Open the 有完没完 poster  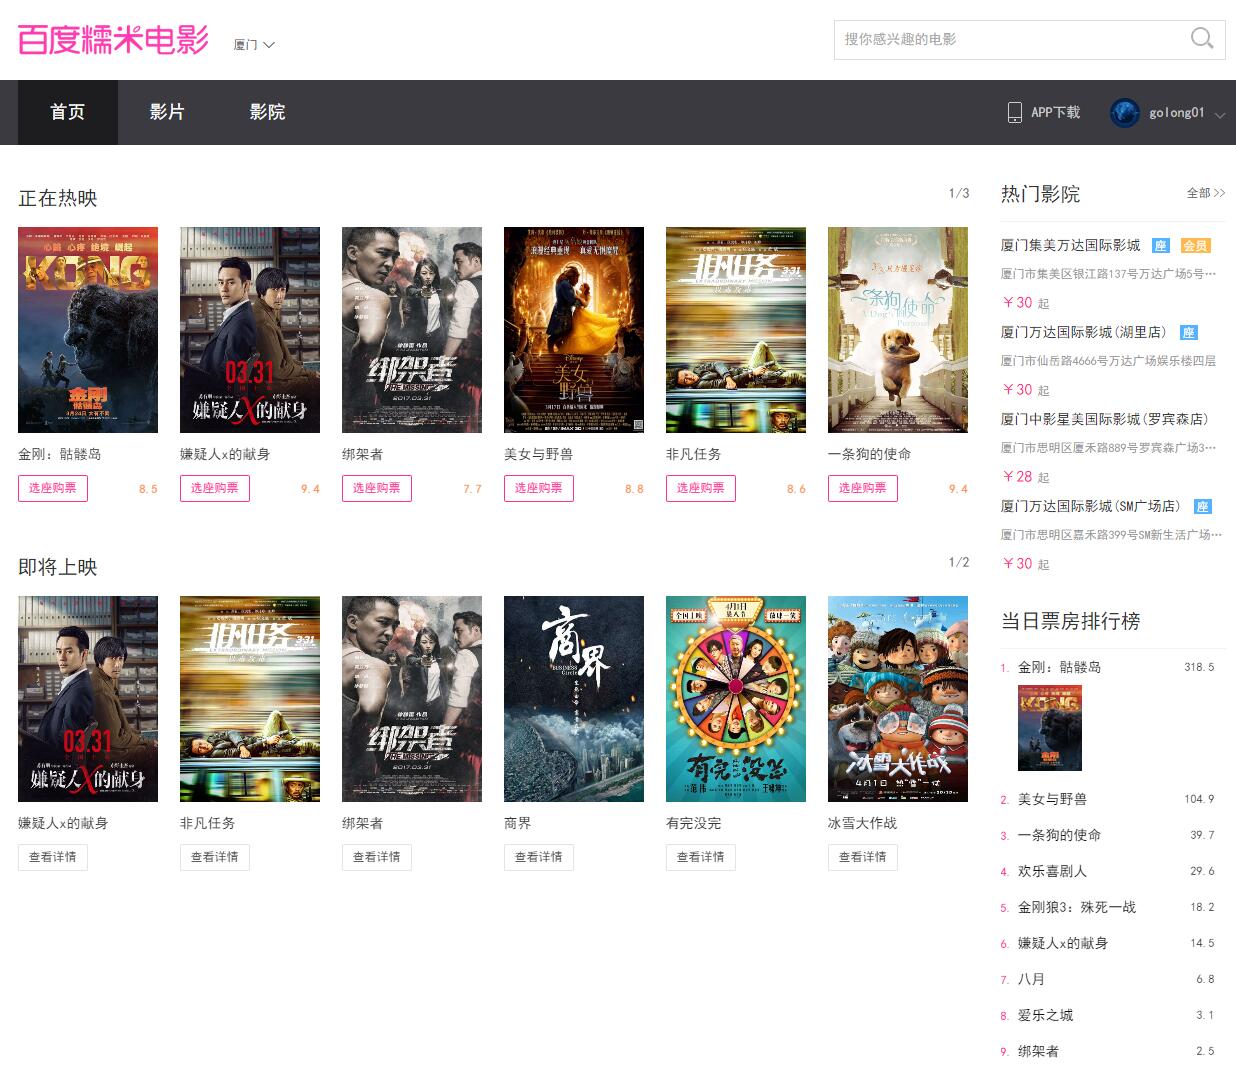736,699
